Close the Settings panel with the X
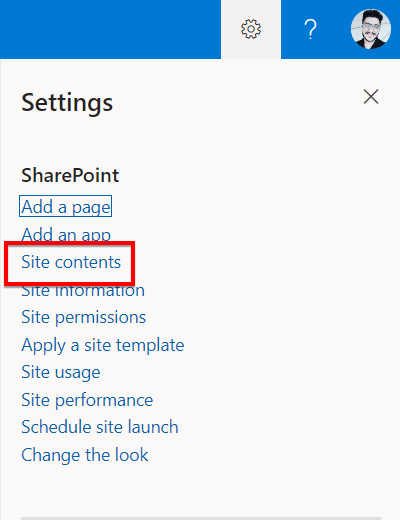Image resolution: width=400 pixels, height=520 pixels. (371, 97)
